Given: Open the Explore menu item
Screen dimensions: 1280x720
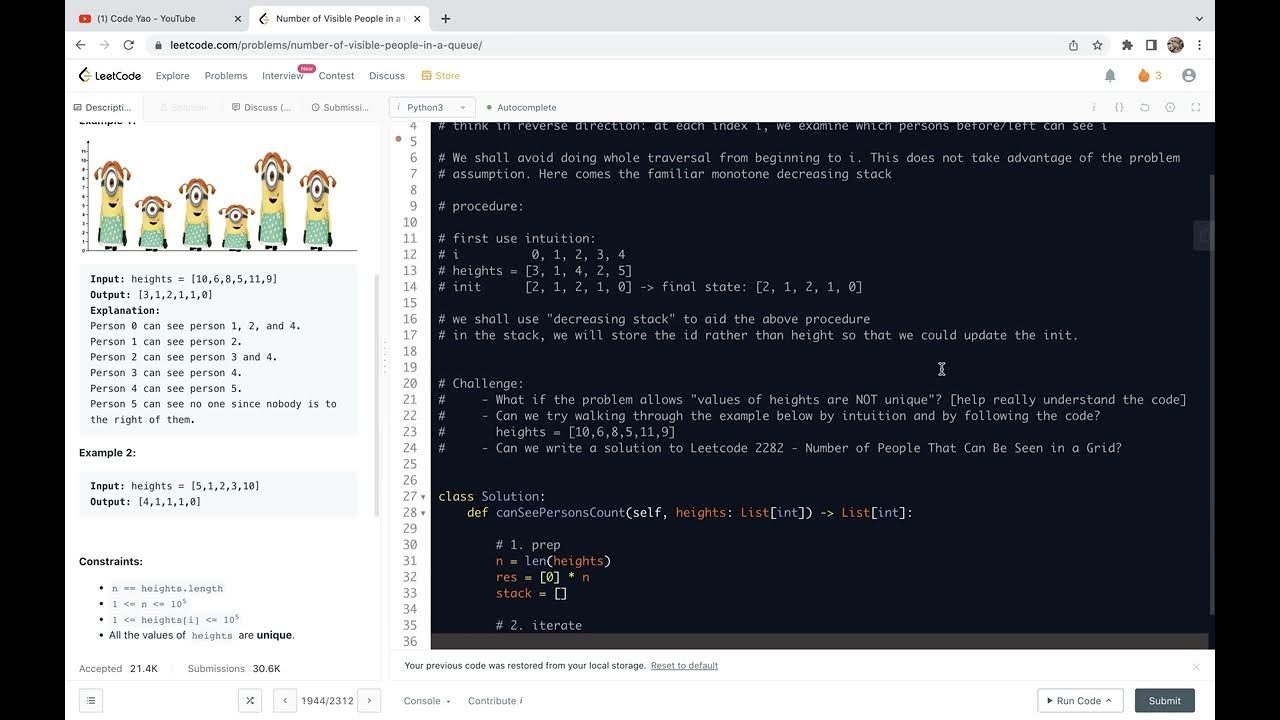Looking at the screenshot, I should pos(172,75).
